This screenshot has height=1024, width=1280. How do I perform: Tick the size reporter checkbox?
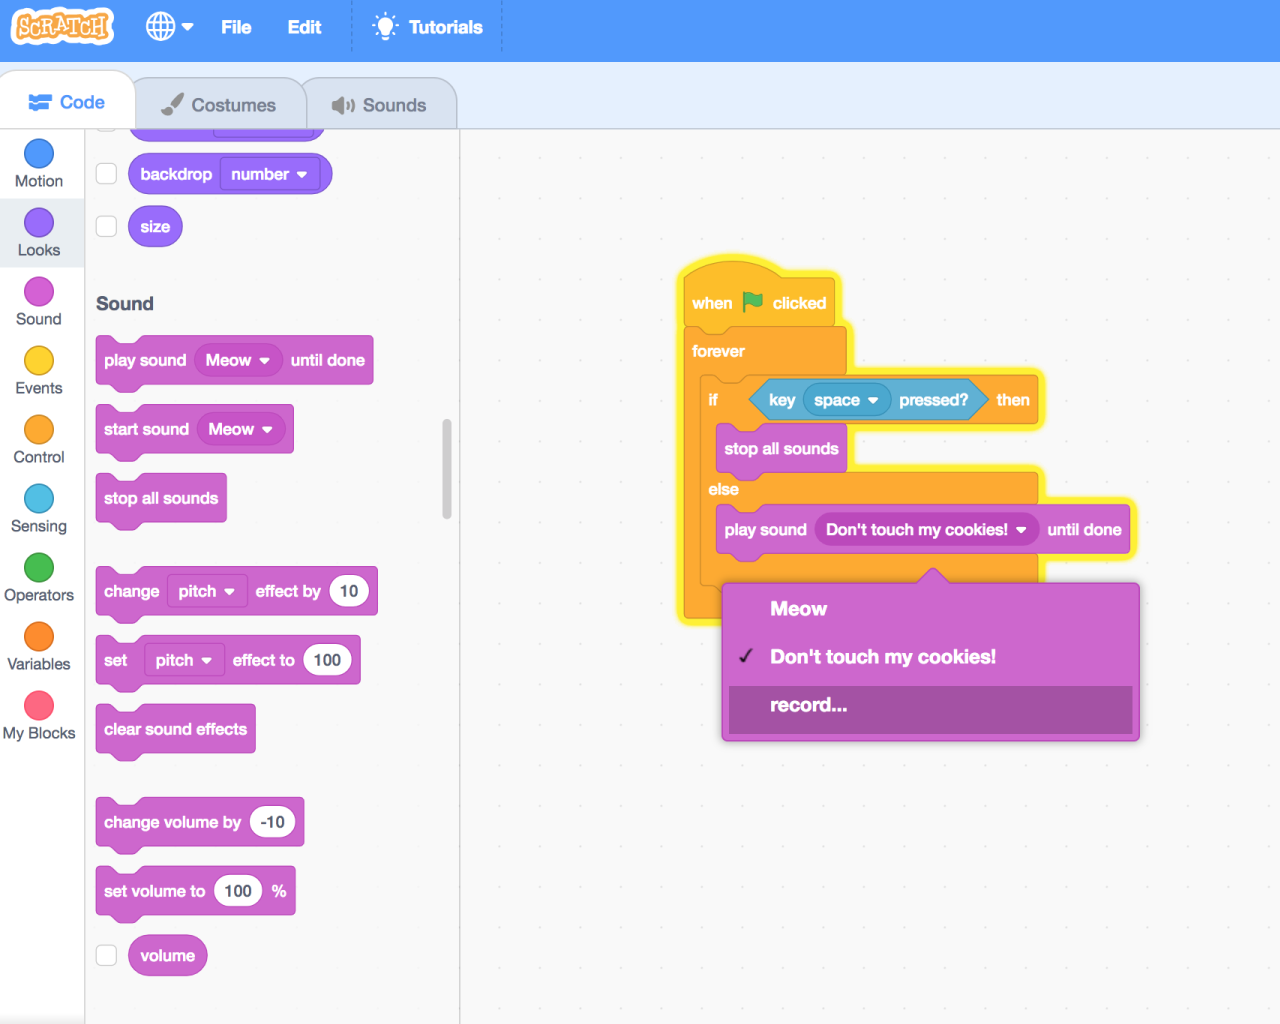coord(106,227)
